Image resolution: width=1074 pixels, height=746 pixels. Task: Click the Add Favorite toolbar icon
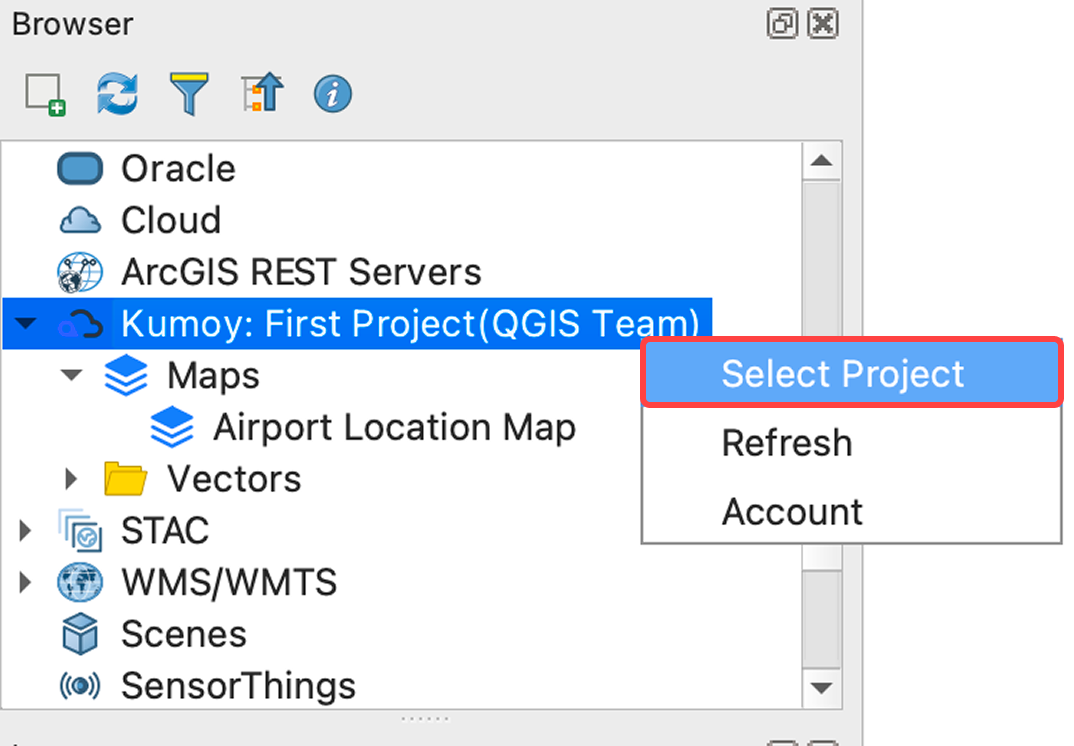pos(46,93)
